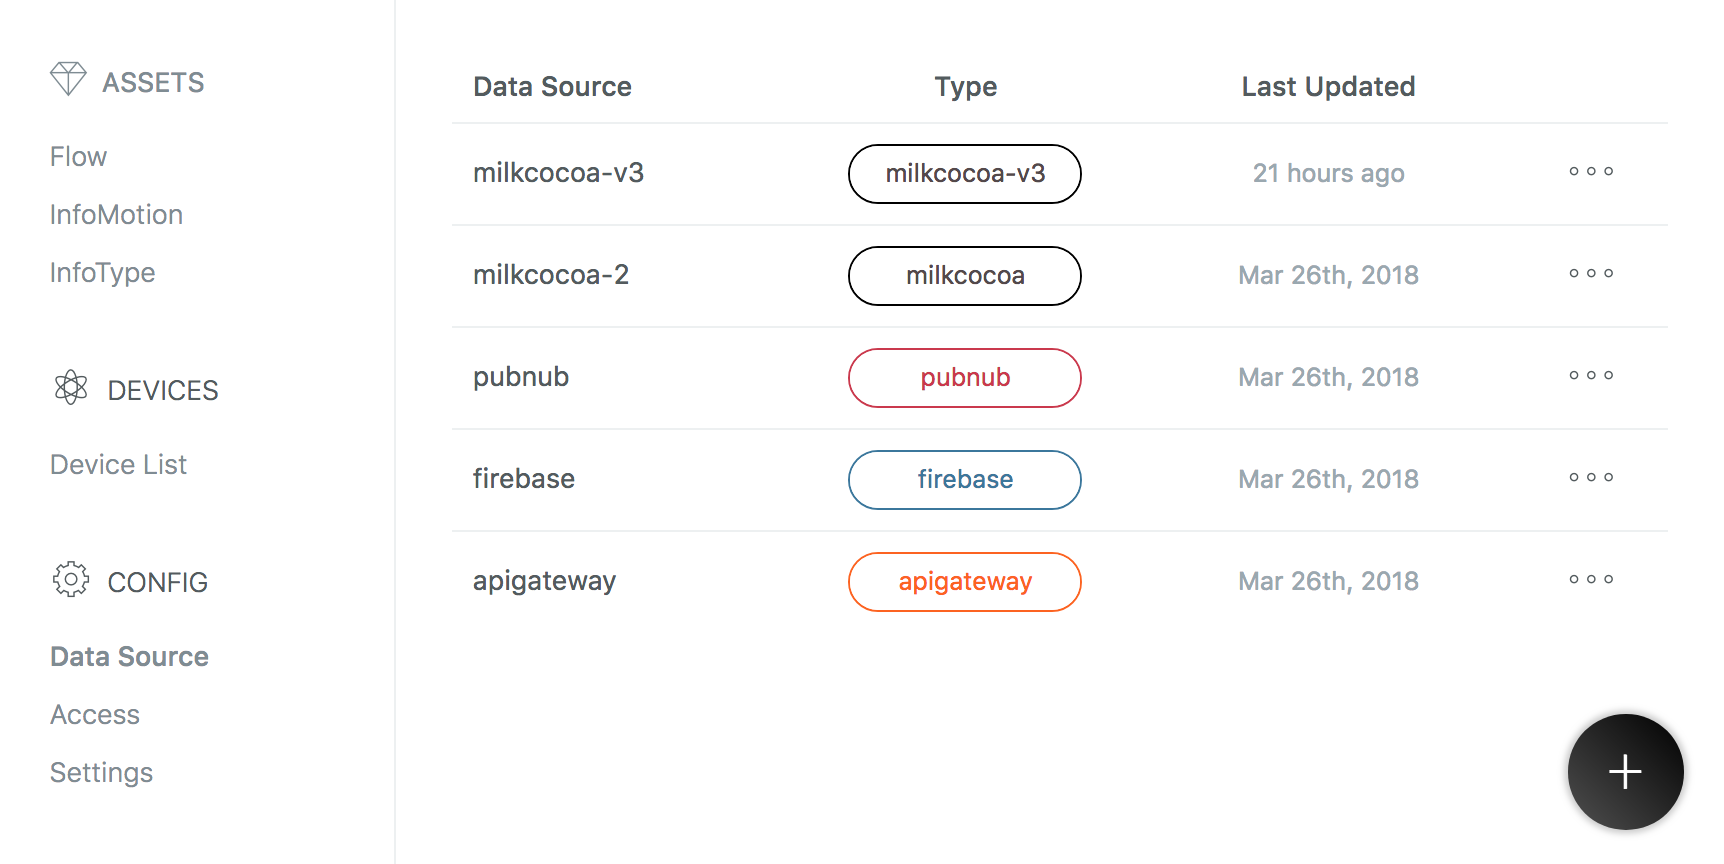Open the three-dot menu for milkcocoa-v3 row

tap(1590, 172)
